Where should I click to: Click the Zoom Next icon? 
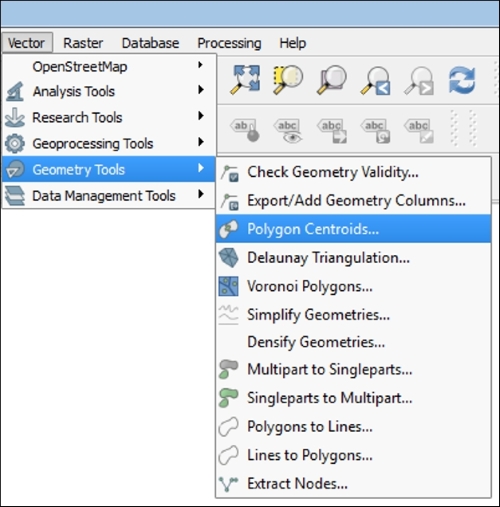tap(419, 81)
